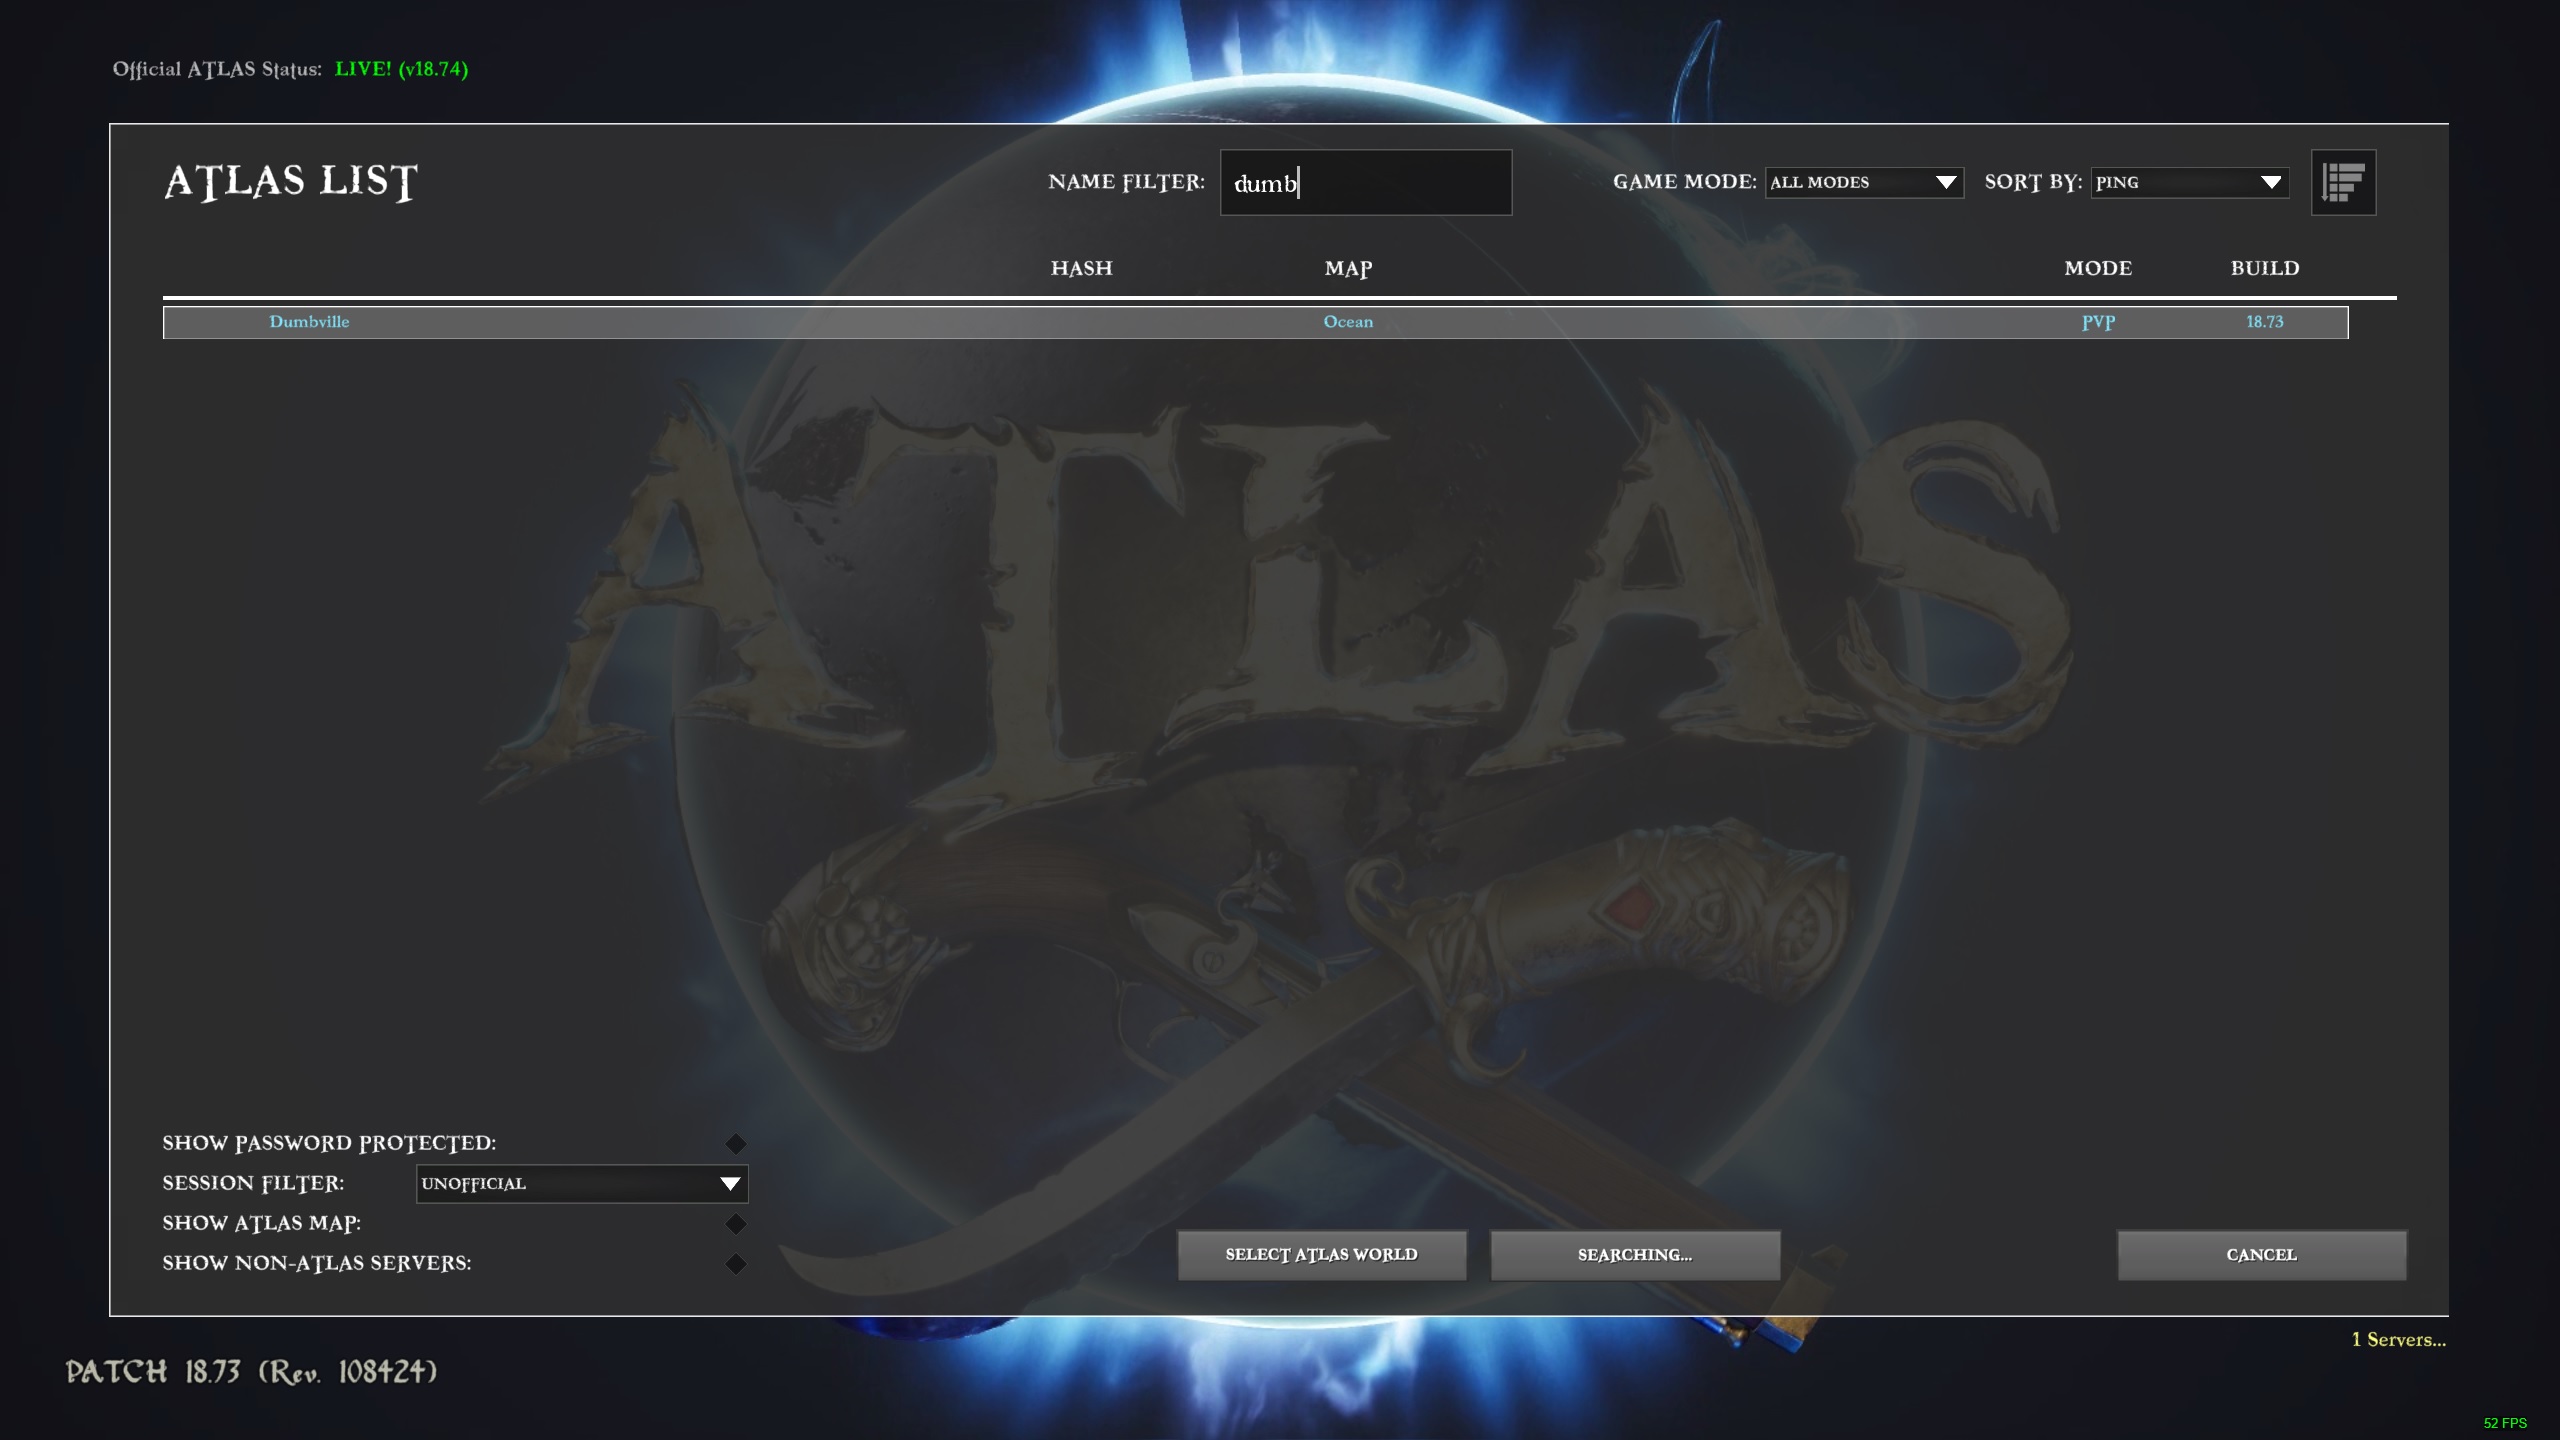Toggle Show Non-Atlas Servers checkbox
The width and height of the screenshot is (2560, 1440).
[x=736, y=1263]
